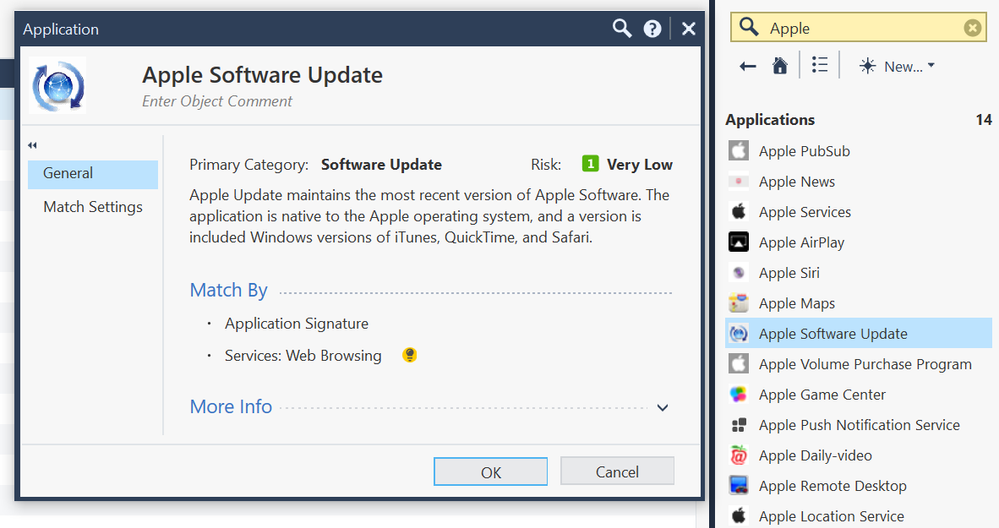This screenshot has height=528, width=999.
Task: Click the Software Update primary category value
Action: pos(381,164)
